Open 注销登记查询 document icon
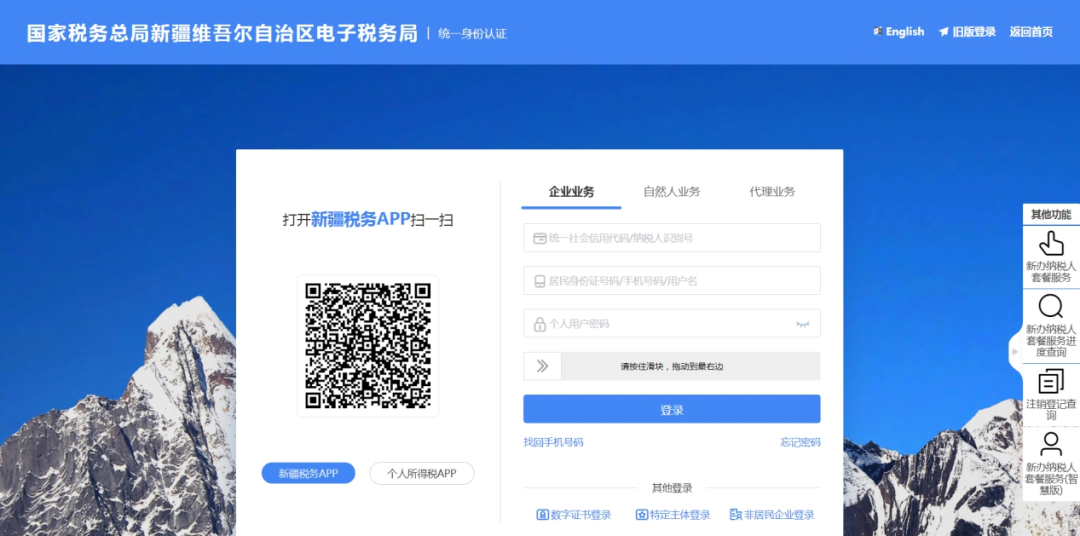1080x536 pixels. tap(1050, 381)
